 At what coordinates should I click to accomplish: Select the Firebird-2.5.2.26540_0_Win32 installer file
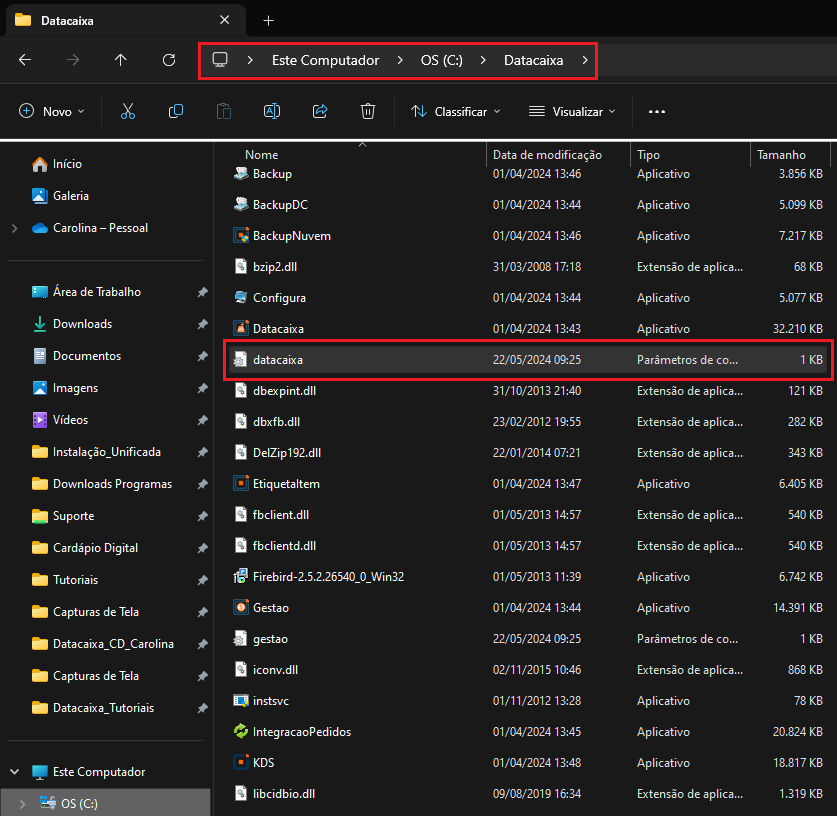click(x=328, y=577)
